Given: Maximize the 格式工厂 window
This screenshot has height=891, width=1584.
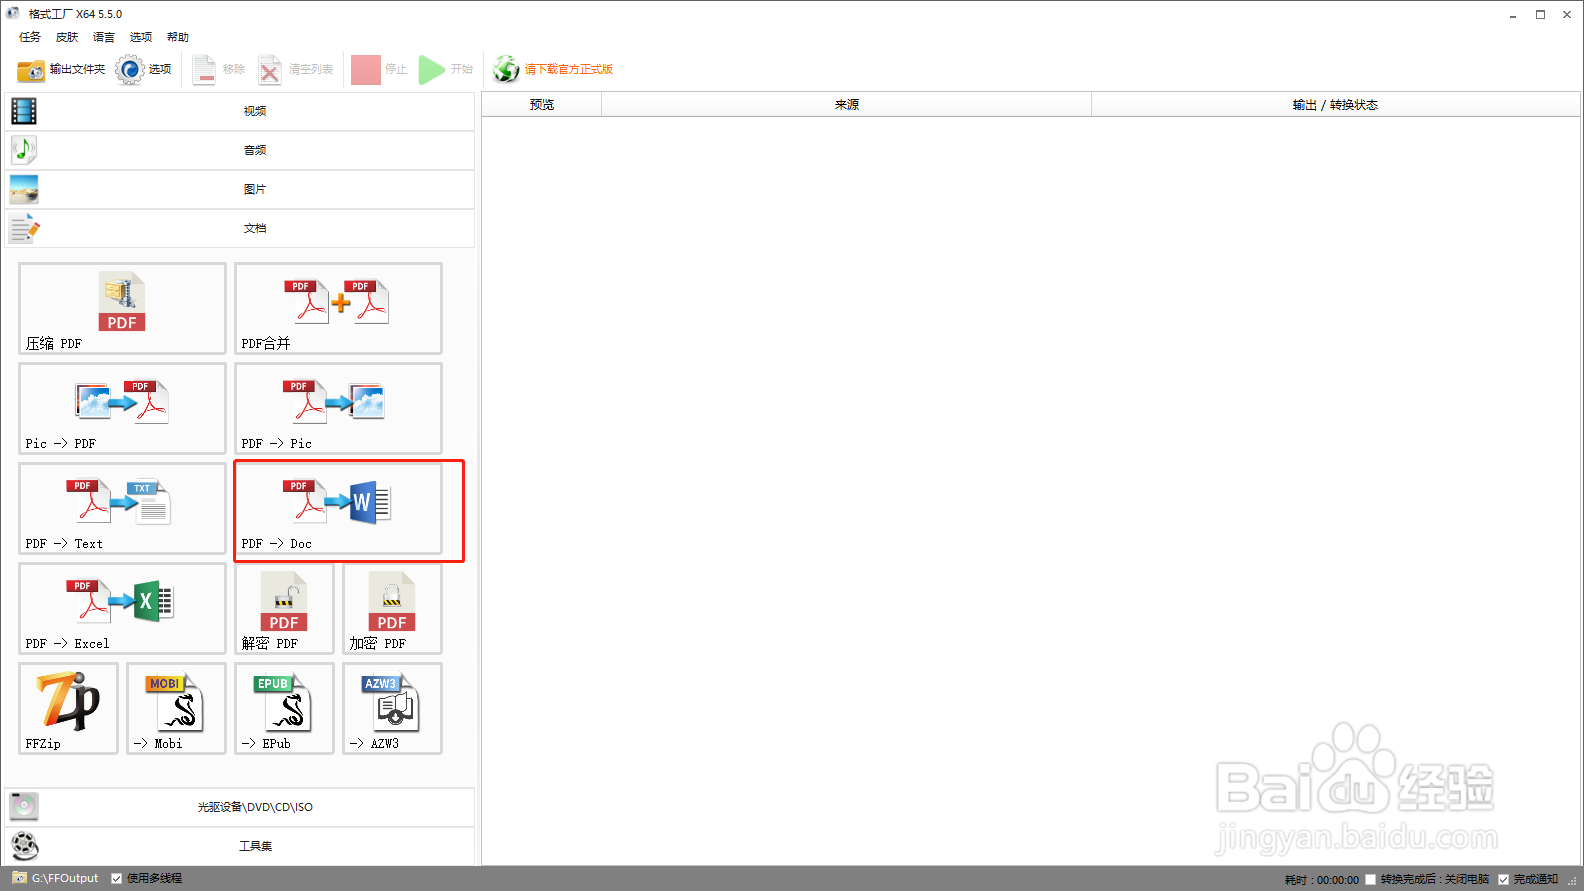Looking at the screenshot, I should tap(1540, 14).
